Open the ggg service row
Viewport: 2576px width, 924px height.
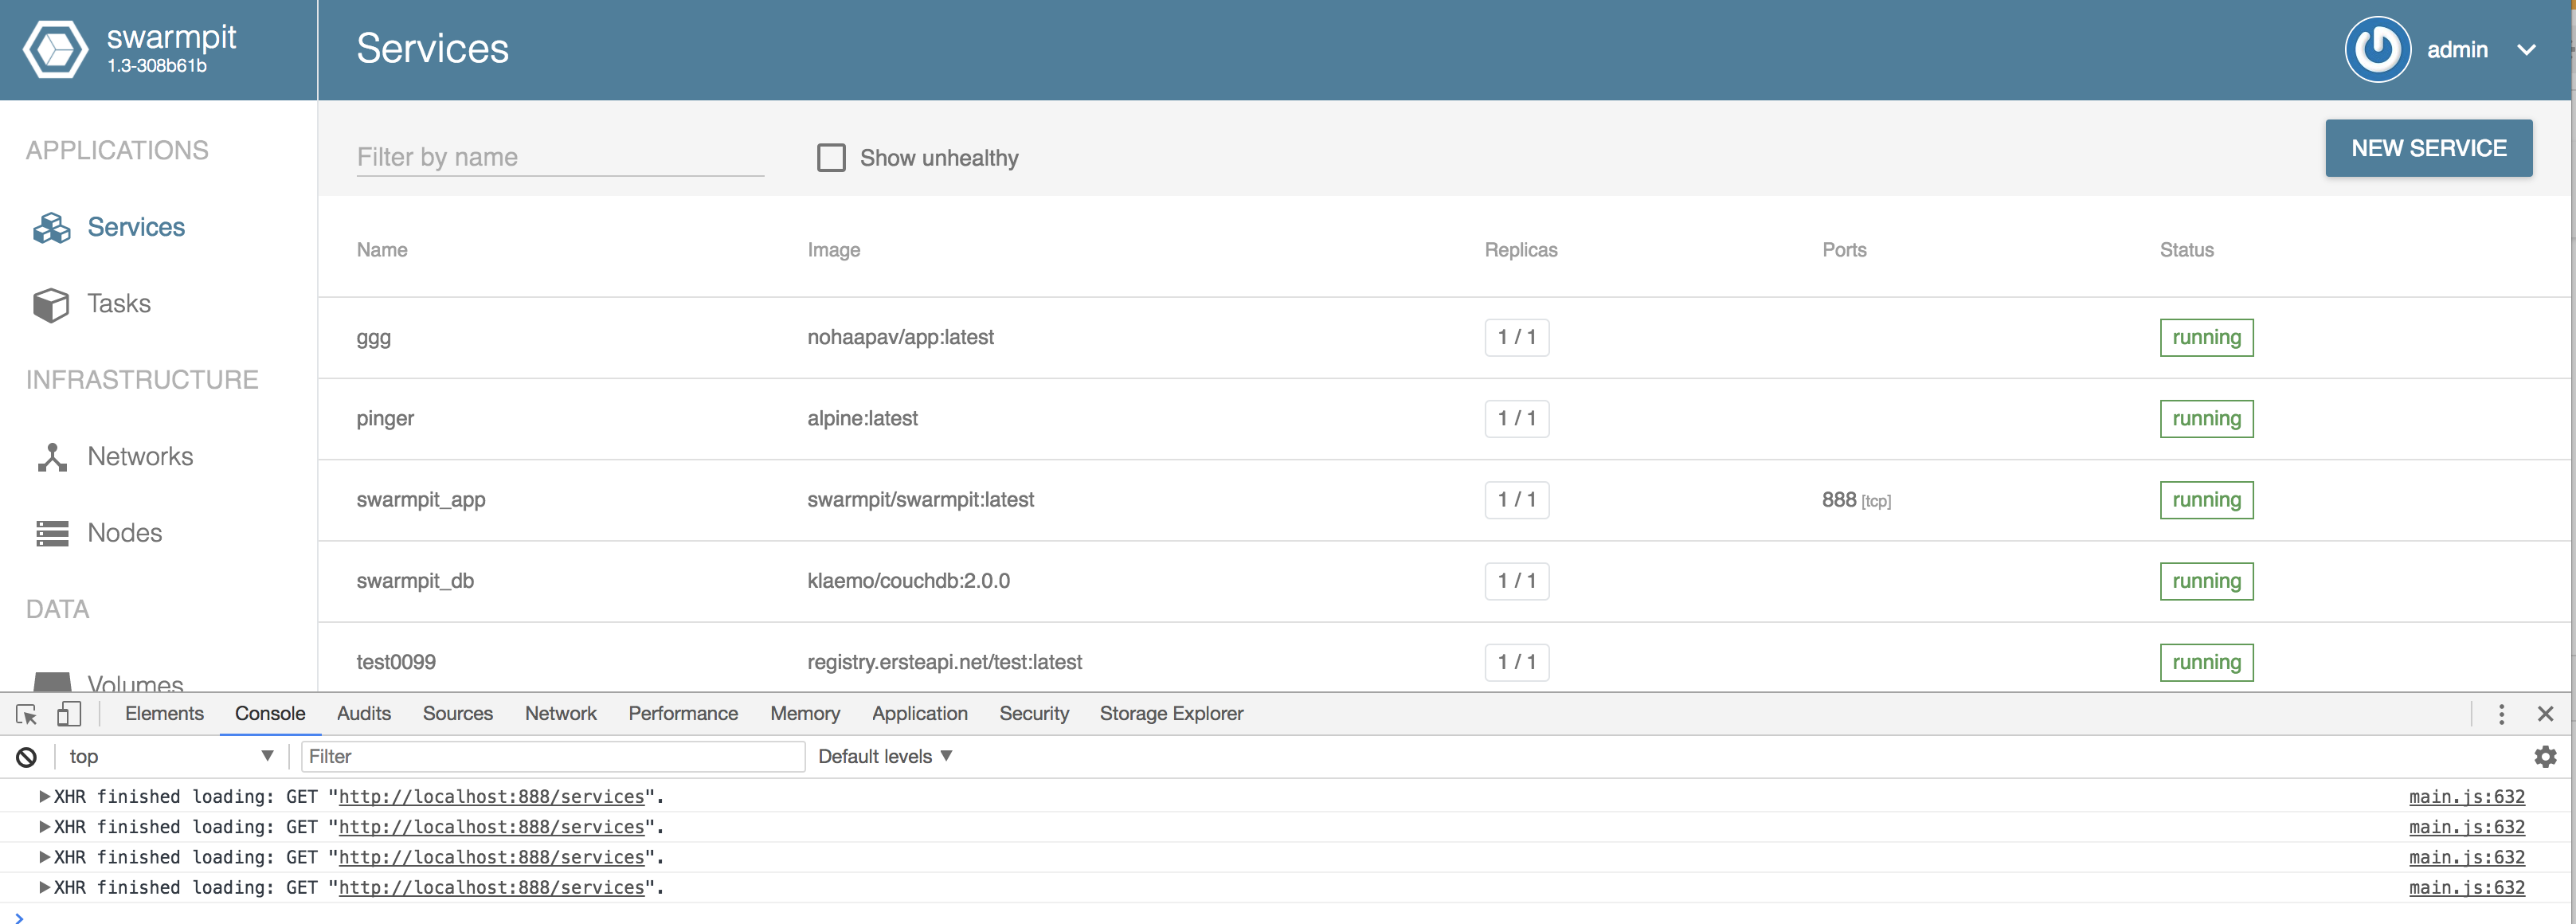(x=1445, y=338)
